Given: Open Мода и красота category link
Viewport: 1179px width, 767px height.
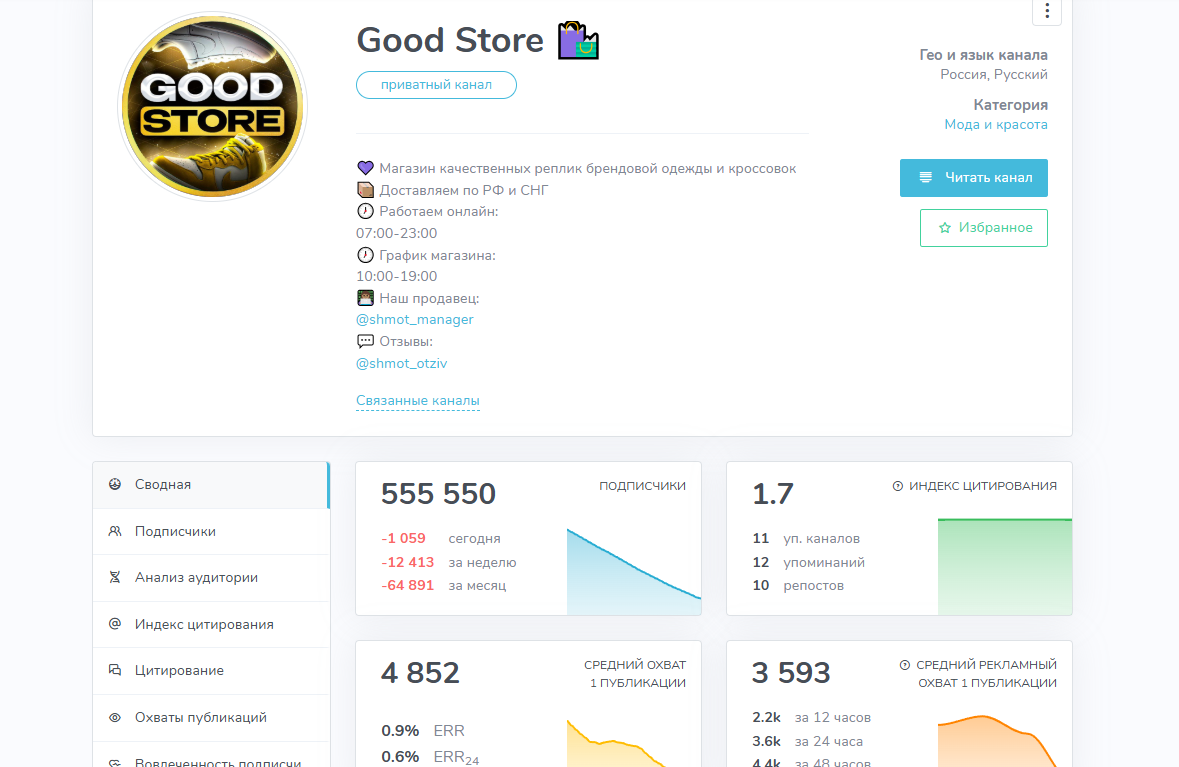Looking at the screenshot, I should pyautogui.click(x=996, y=125).
